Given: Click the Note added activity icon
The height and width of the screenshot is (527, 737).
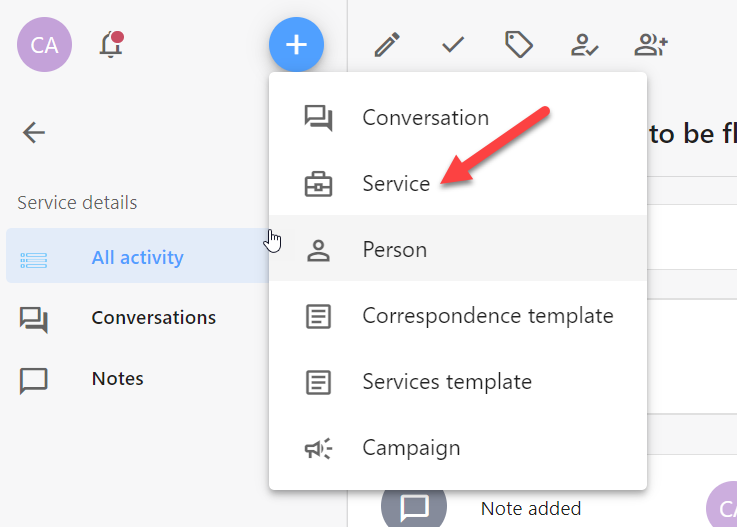Looking at the screenshot, I should (x=414, y=508).
